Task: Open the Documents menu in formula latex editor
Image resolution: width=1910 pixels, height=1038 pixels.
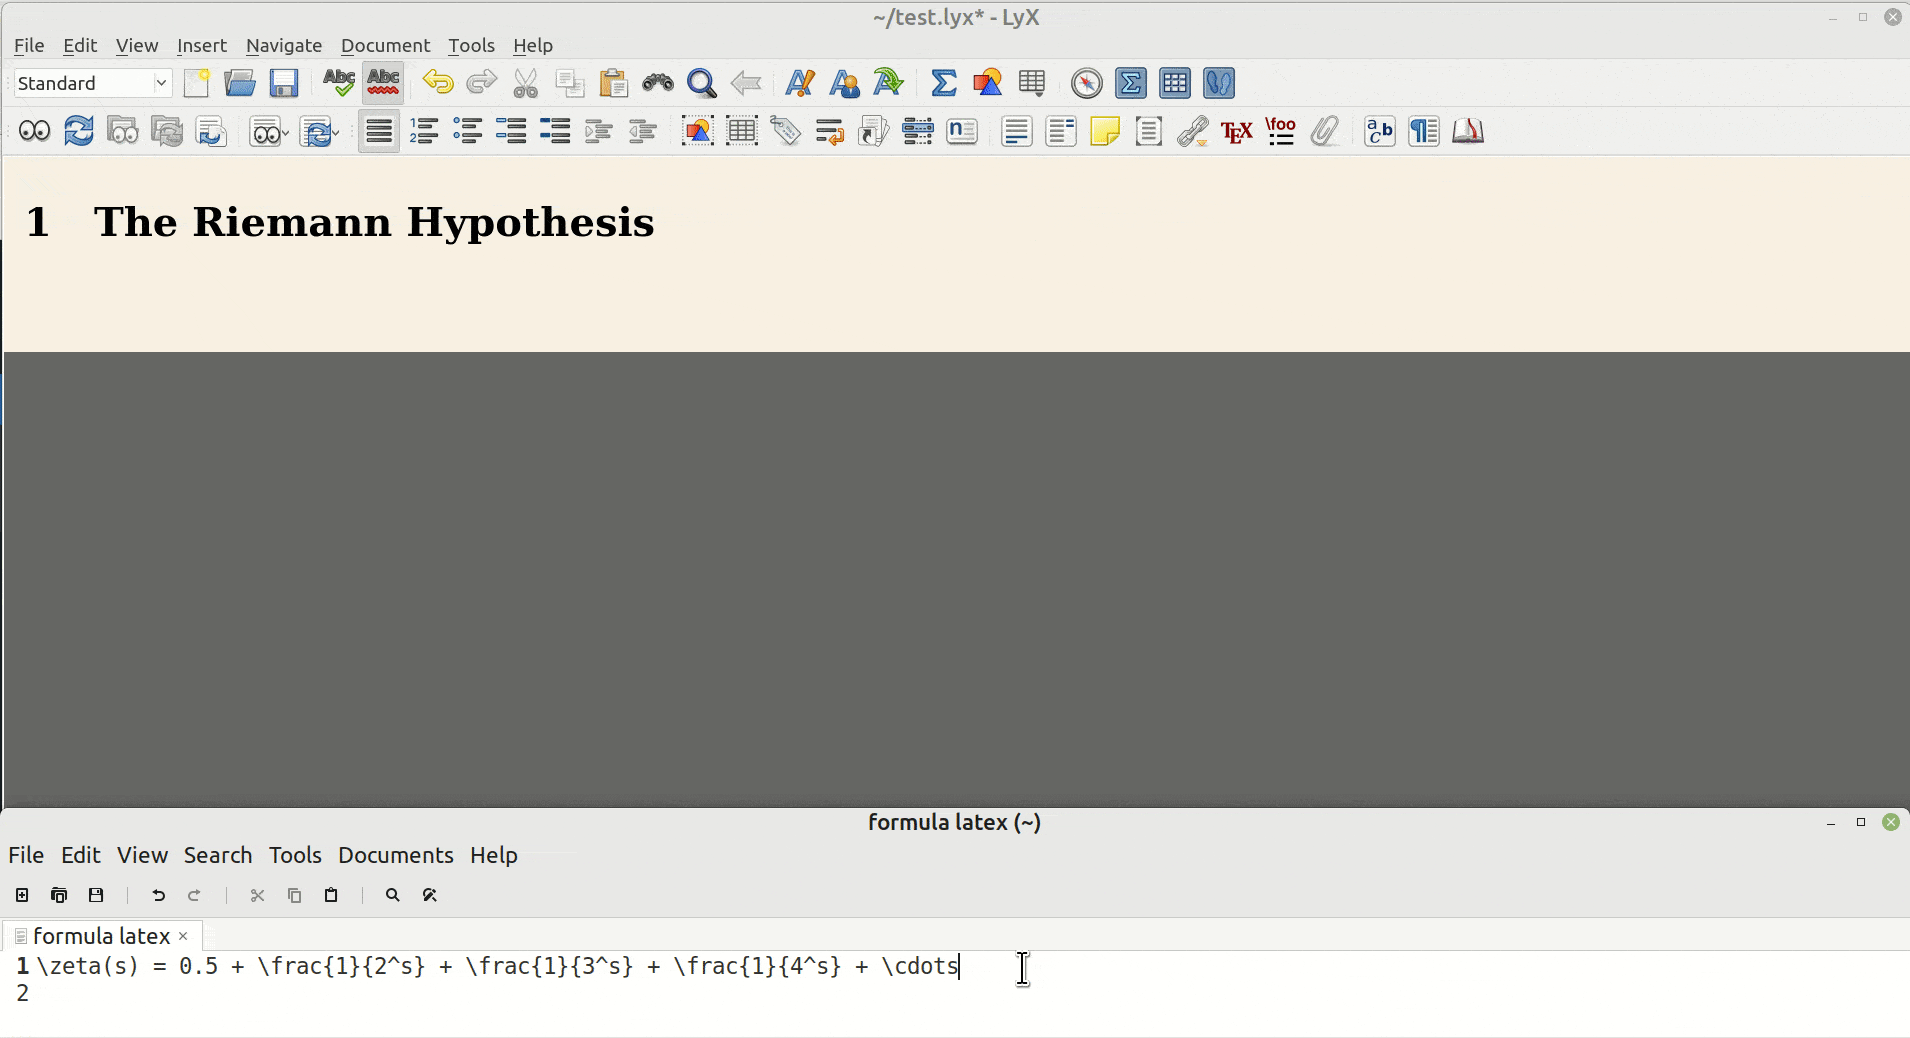Action: coord(395,855)
